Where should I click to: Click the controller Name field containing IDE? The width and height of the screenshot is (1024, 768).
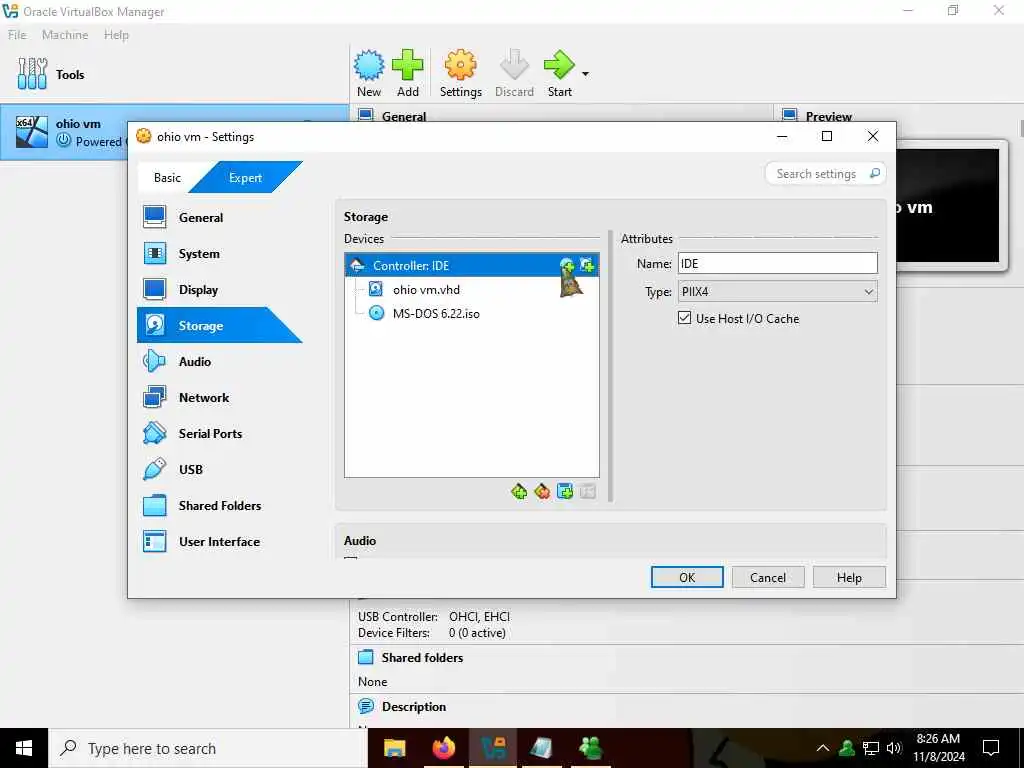777,263
